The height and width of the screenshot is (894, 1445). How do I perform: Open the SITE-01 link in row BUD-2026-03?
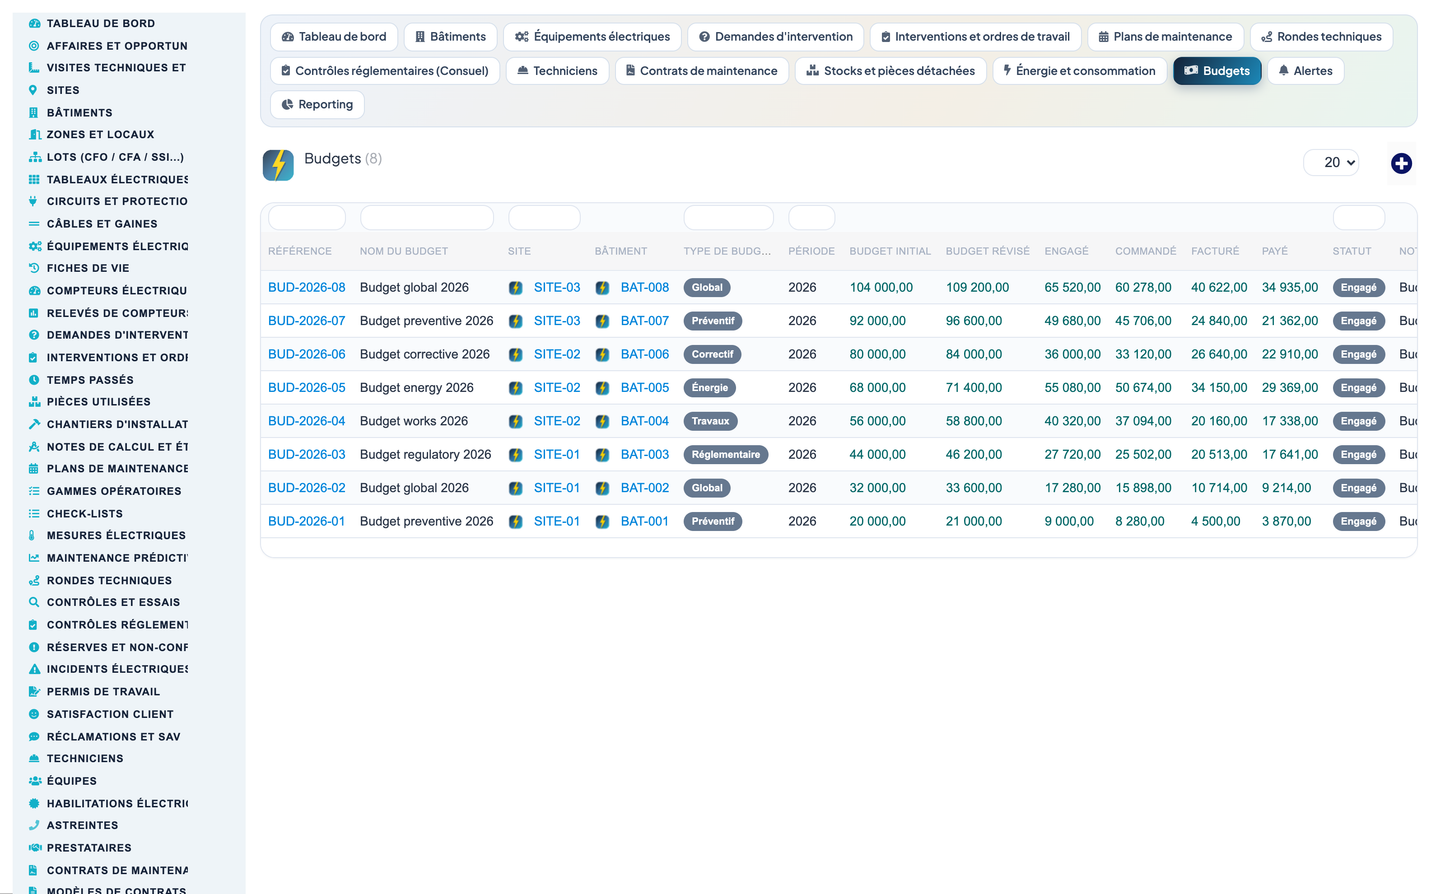[556, 455]
